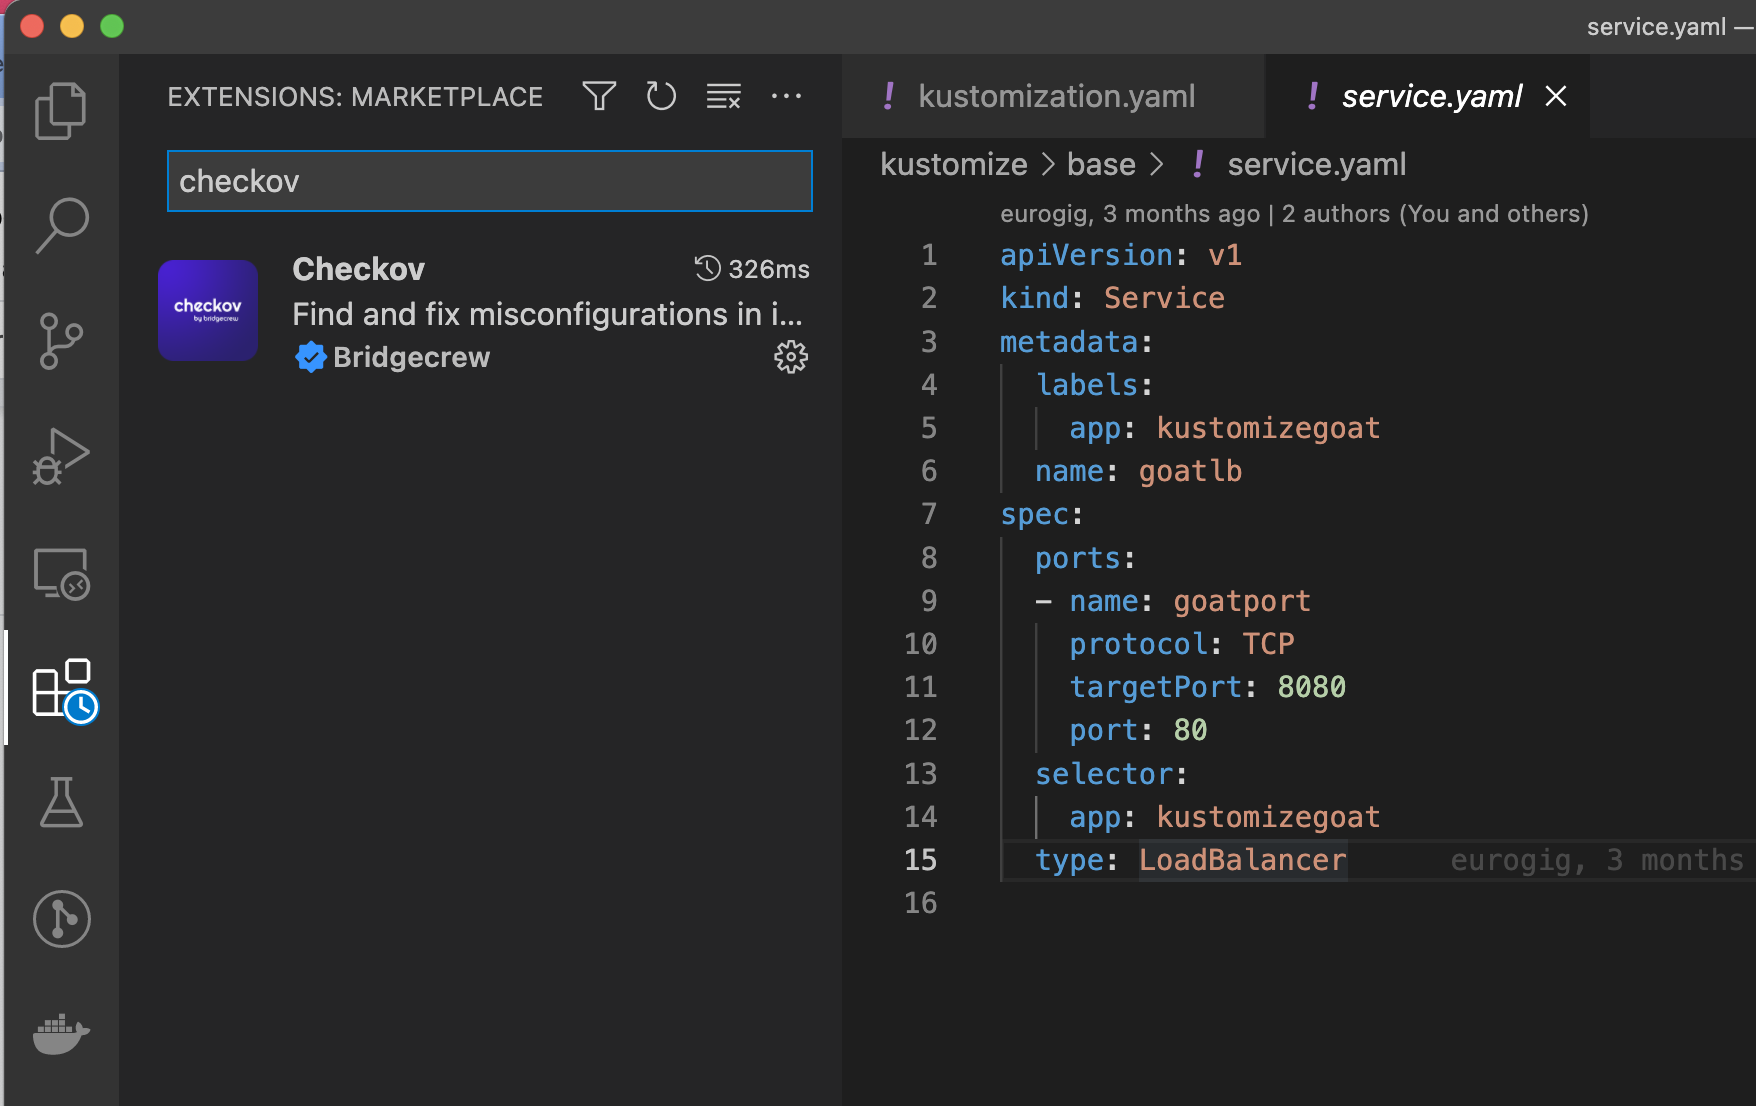1756x1106 pixels.
Task: Open Views and More Actions menu
Action: coord(787,96)
